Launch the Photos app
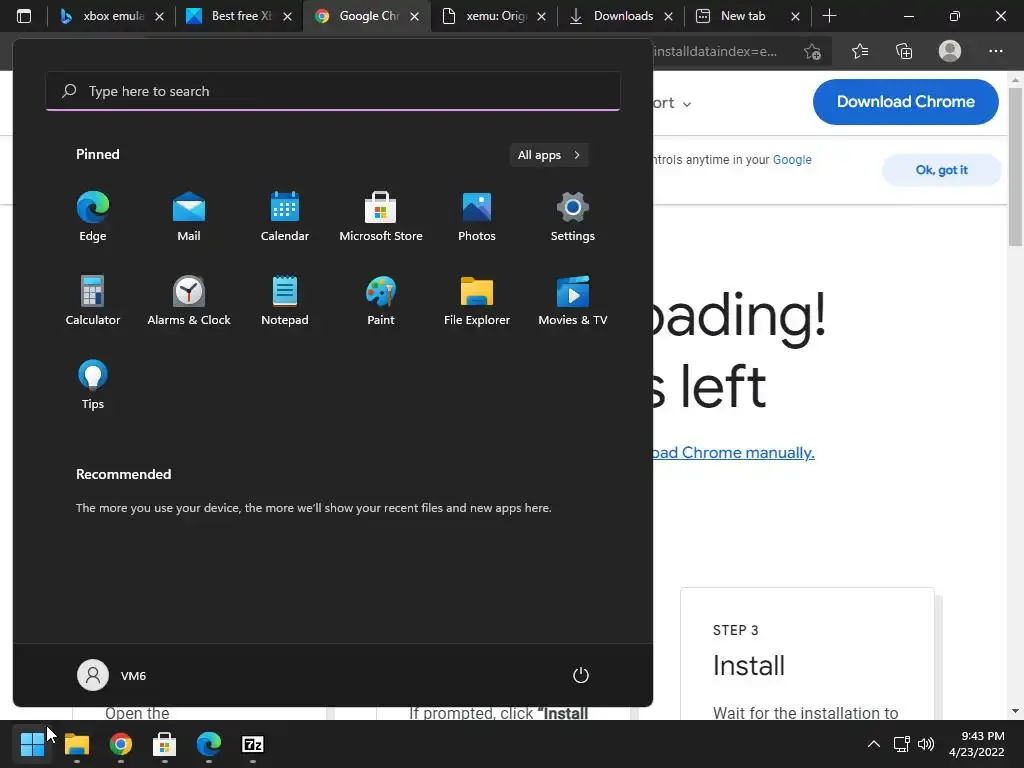Image resolution: width=1024 pixels, height=768 pixels. [477, 217]
